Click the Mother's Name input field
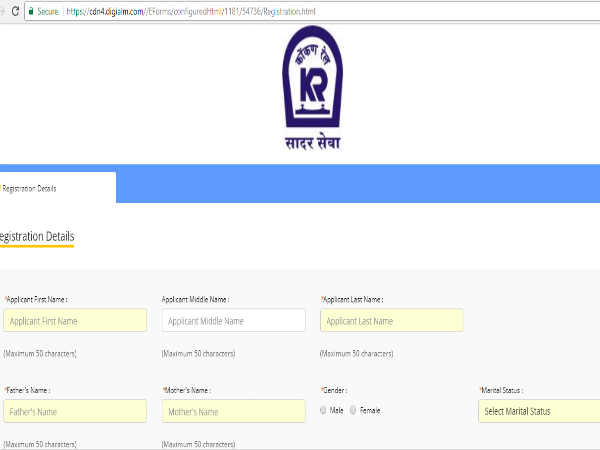Viewport: 600px width, 450px height. [233, 411]
